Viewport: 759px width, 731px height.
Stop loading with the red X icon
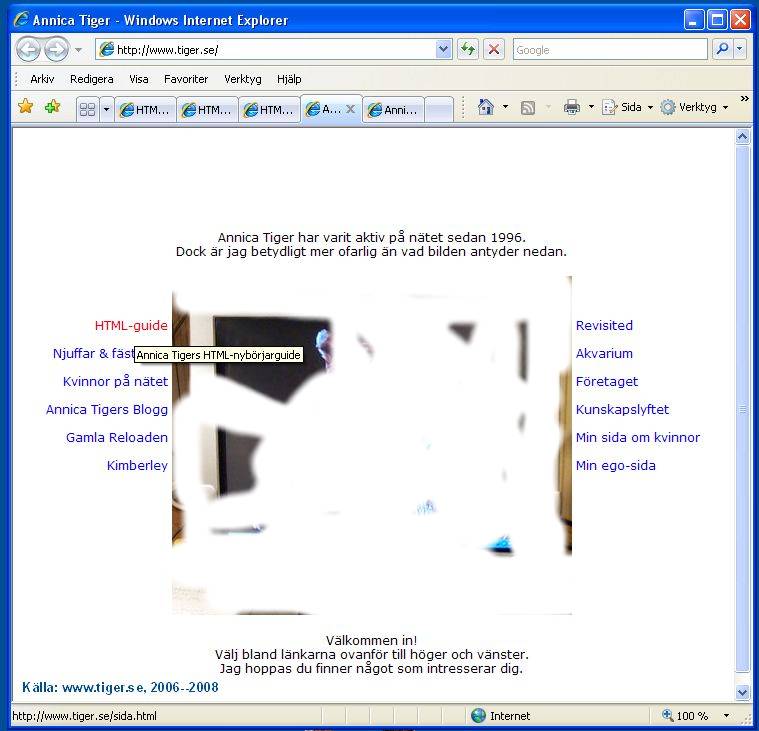(x=494, y=49)
